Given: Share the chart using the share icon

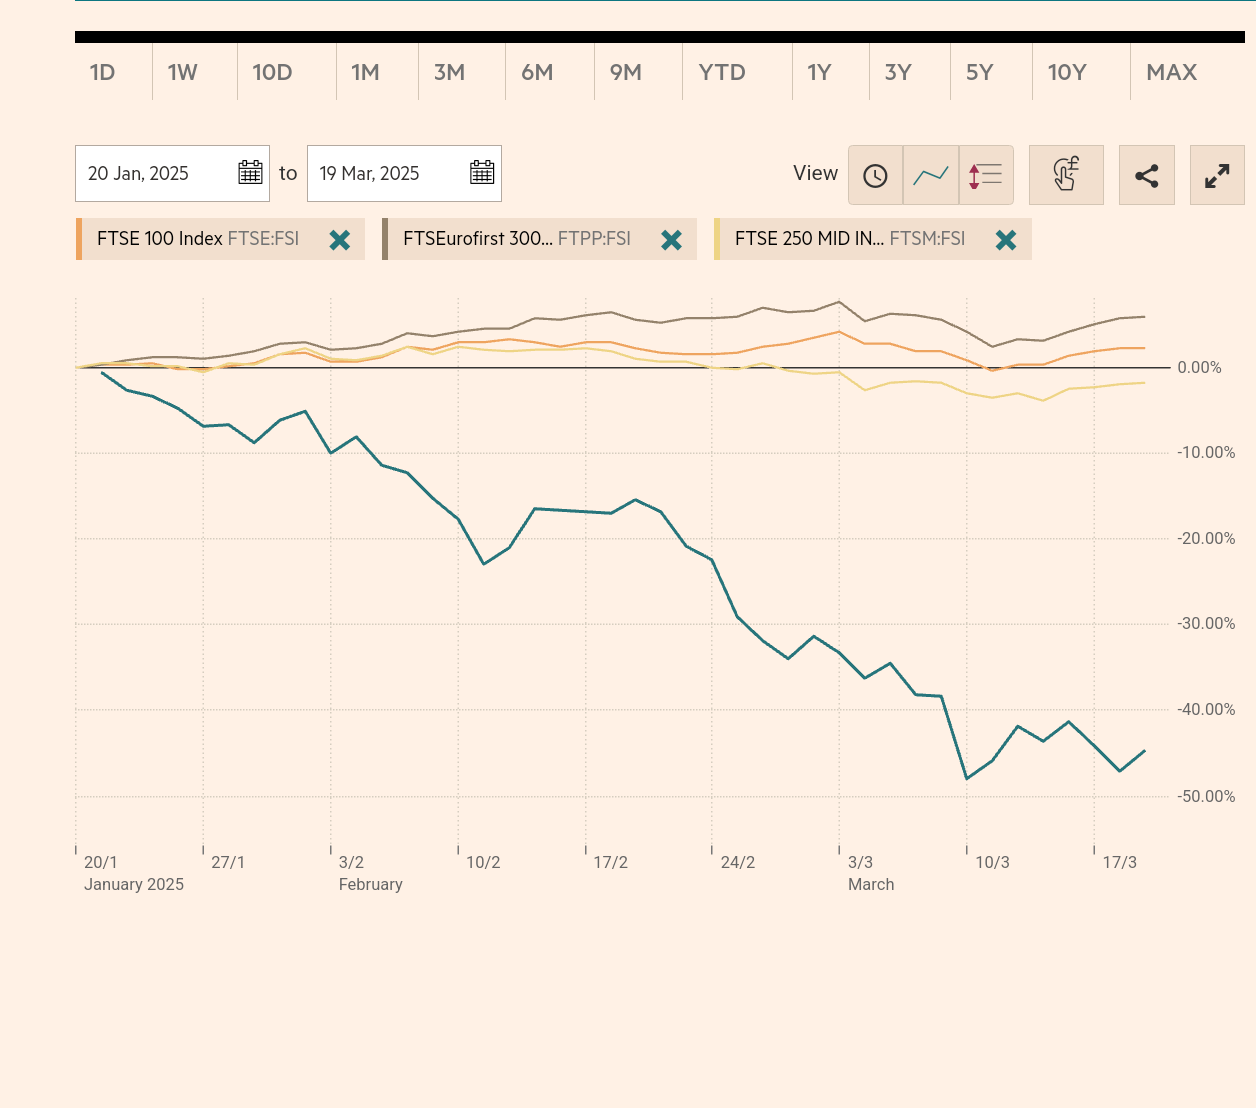Looking at the screenshot, I should [x=1147, y=175].
